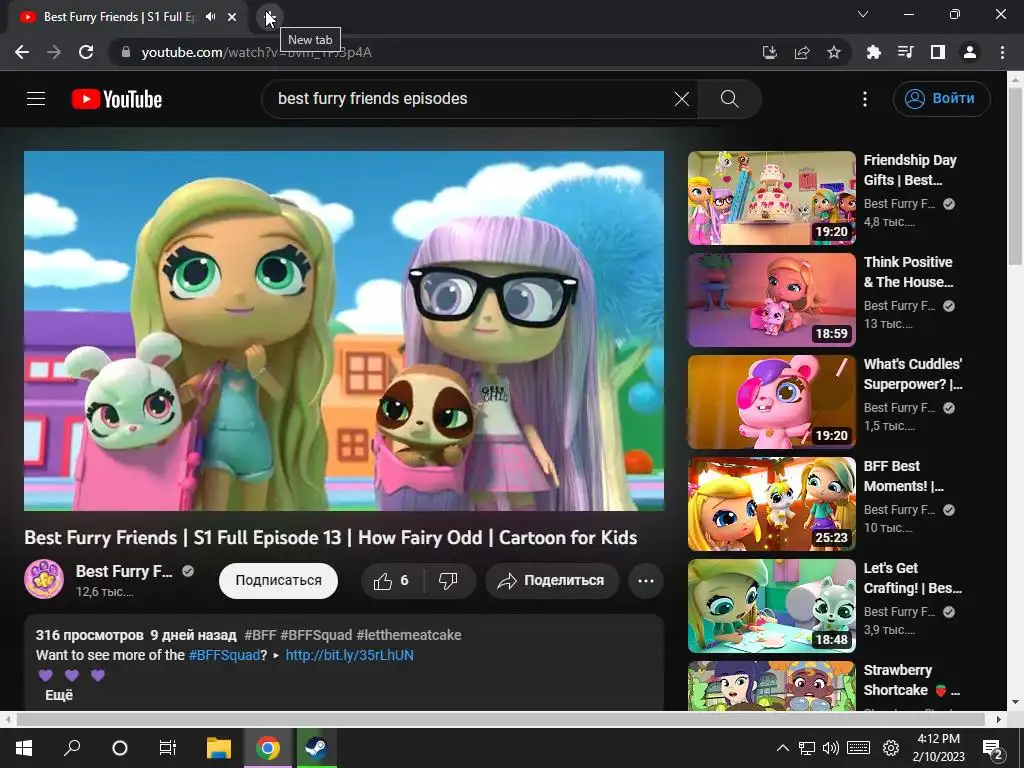Go to YouTube home via logo
This screenshot has height=768, width=1024.
tap(117, 99)
